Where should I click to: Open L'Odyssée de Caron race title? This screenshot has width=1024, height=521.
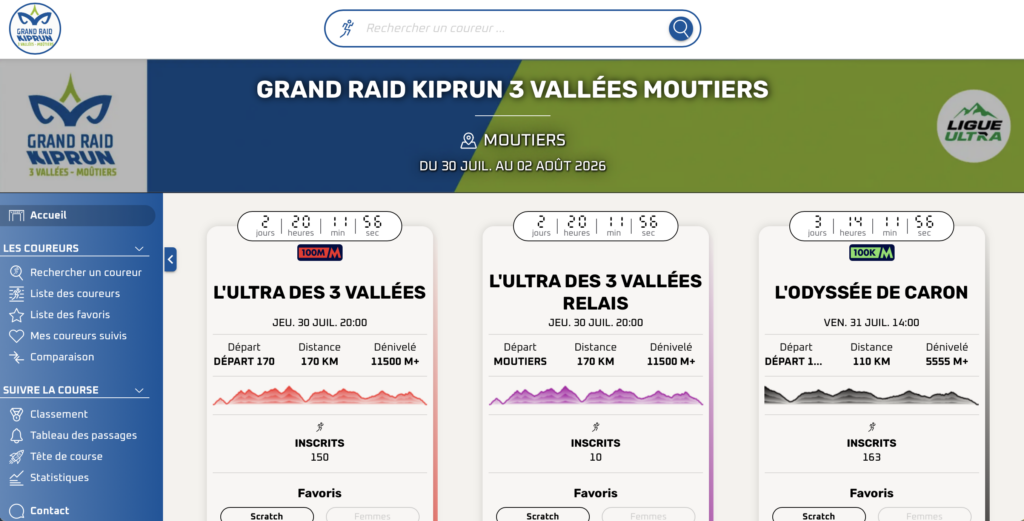click(872, 292)
